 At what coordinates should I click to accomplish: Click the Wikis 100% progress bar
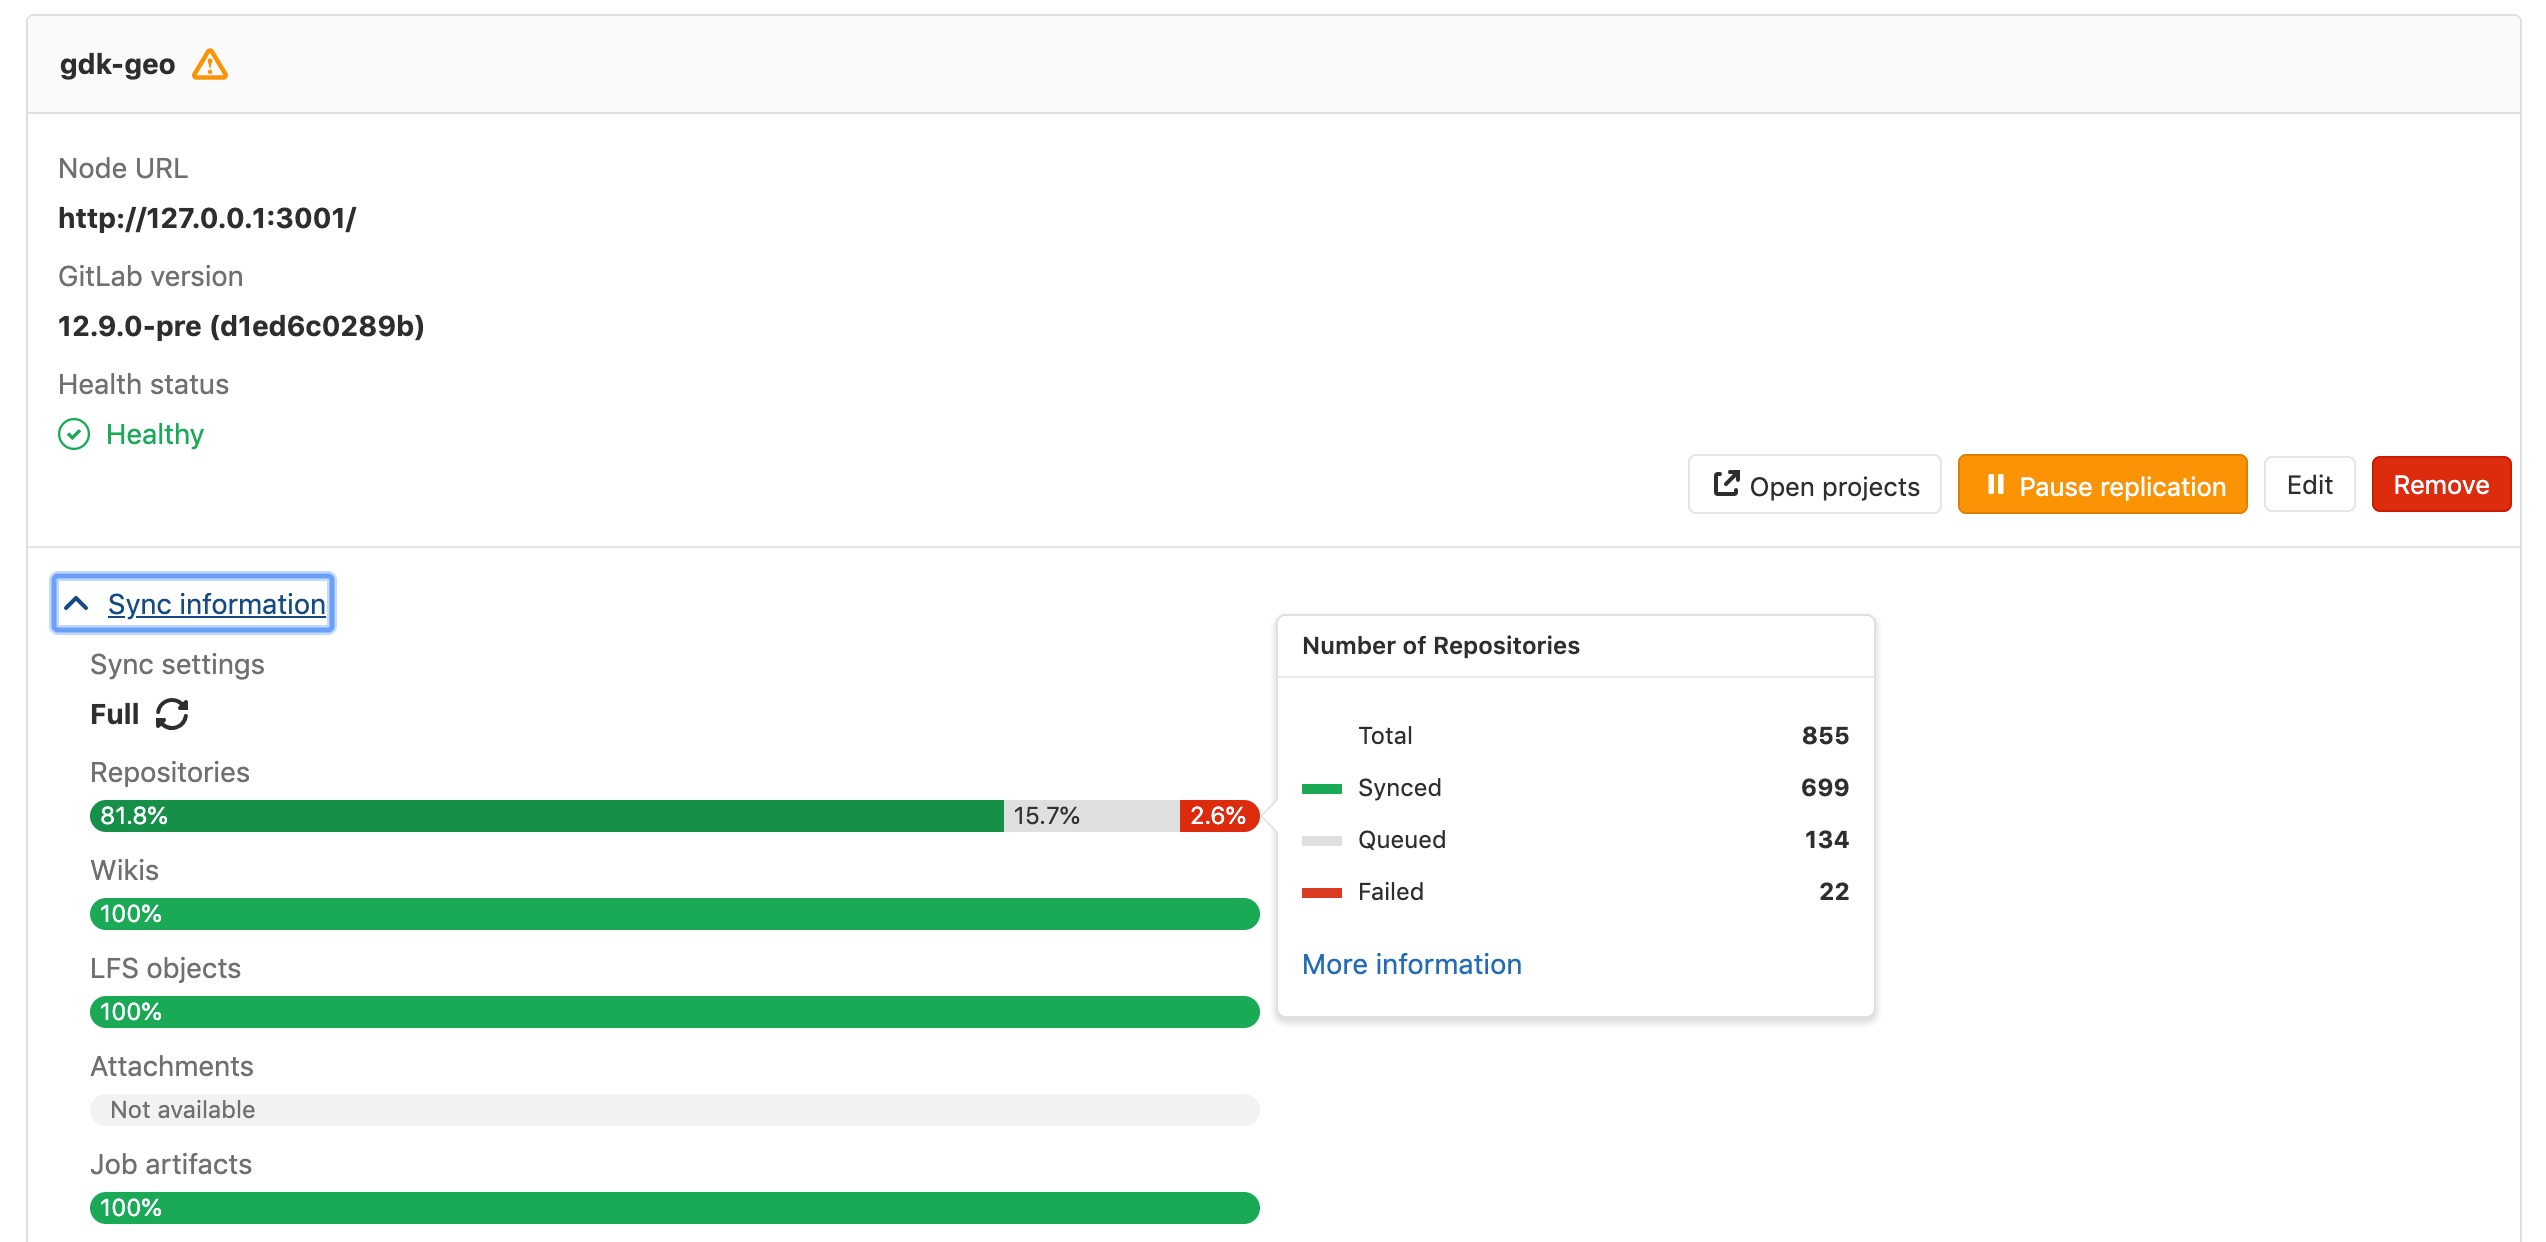(x=675, y=913)
